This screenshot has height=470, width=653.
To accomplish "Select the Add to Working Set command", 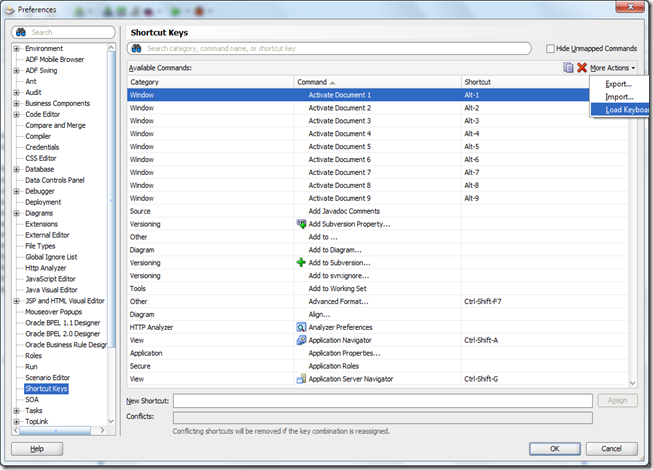I will (337, 288).
